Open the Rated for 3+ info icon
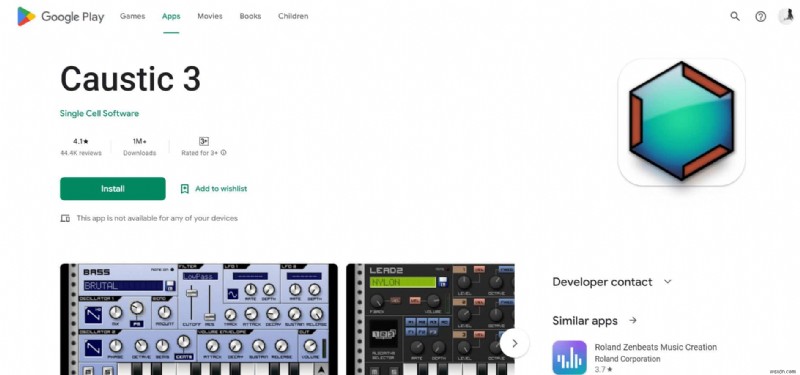 pos(223,153)
